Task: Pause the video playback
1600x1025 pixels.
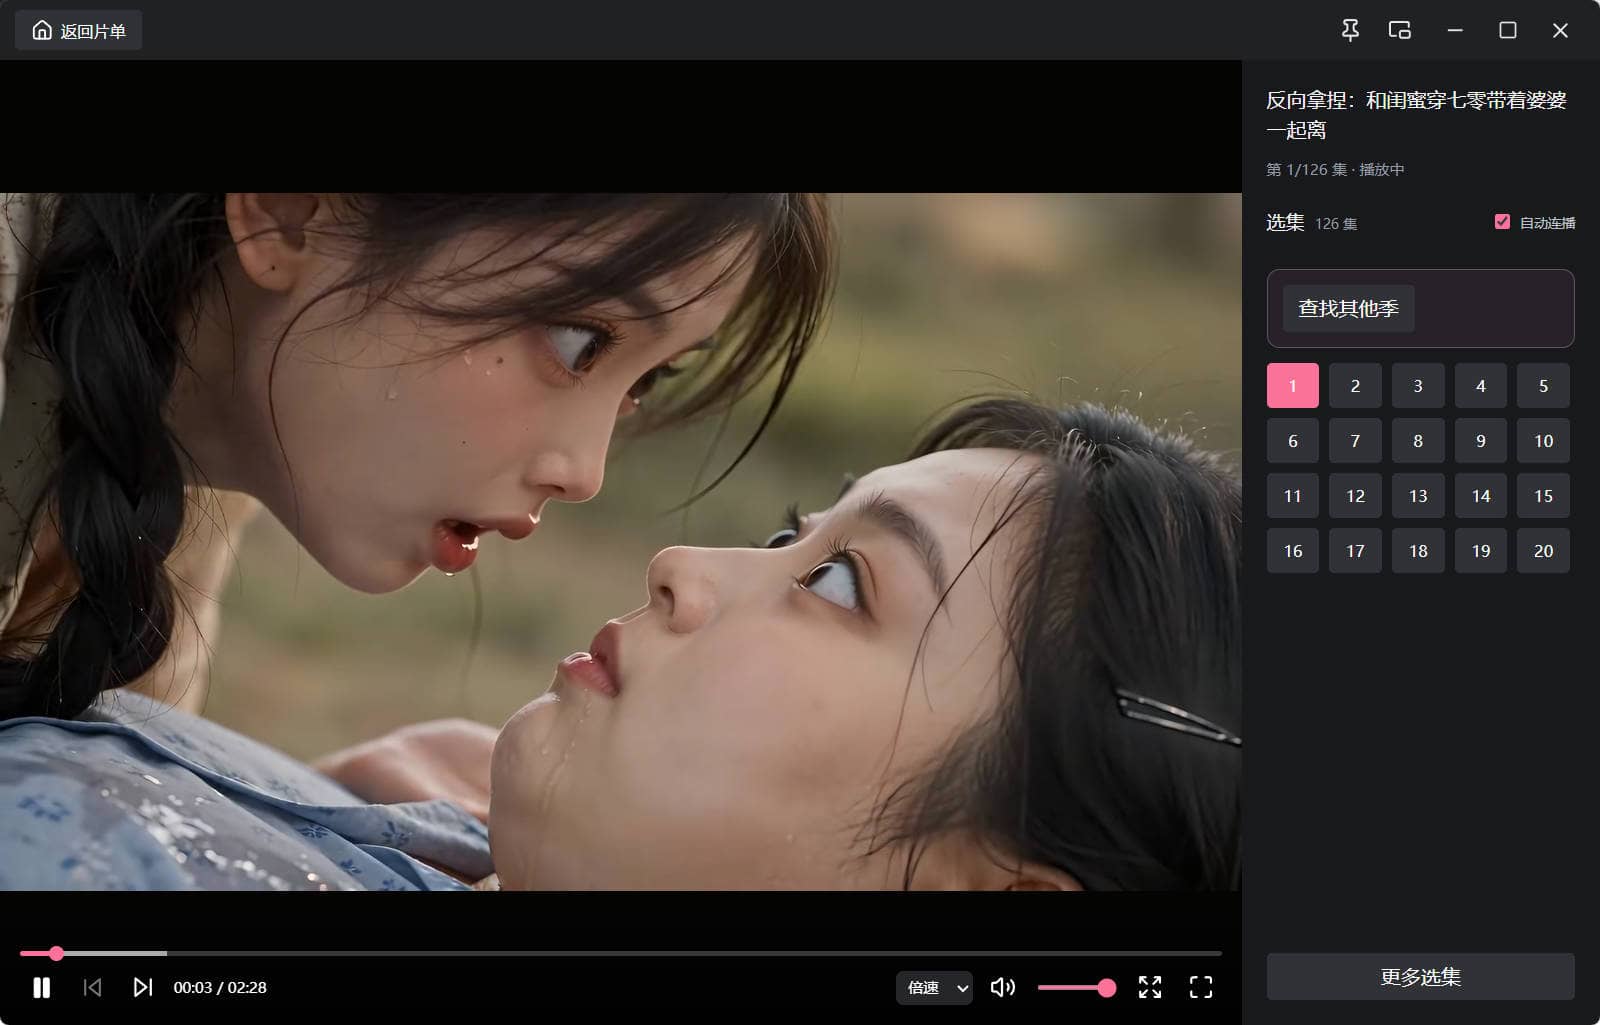Action: click(41, 987)
